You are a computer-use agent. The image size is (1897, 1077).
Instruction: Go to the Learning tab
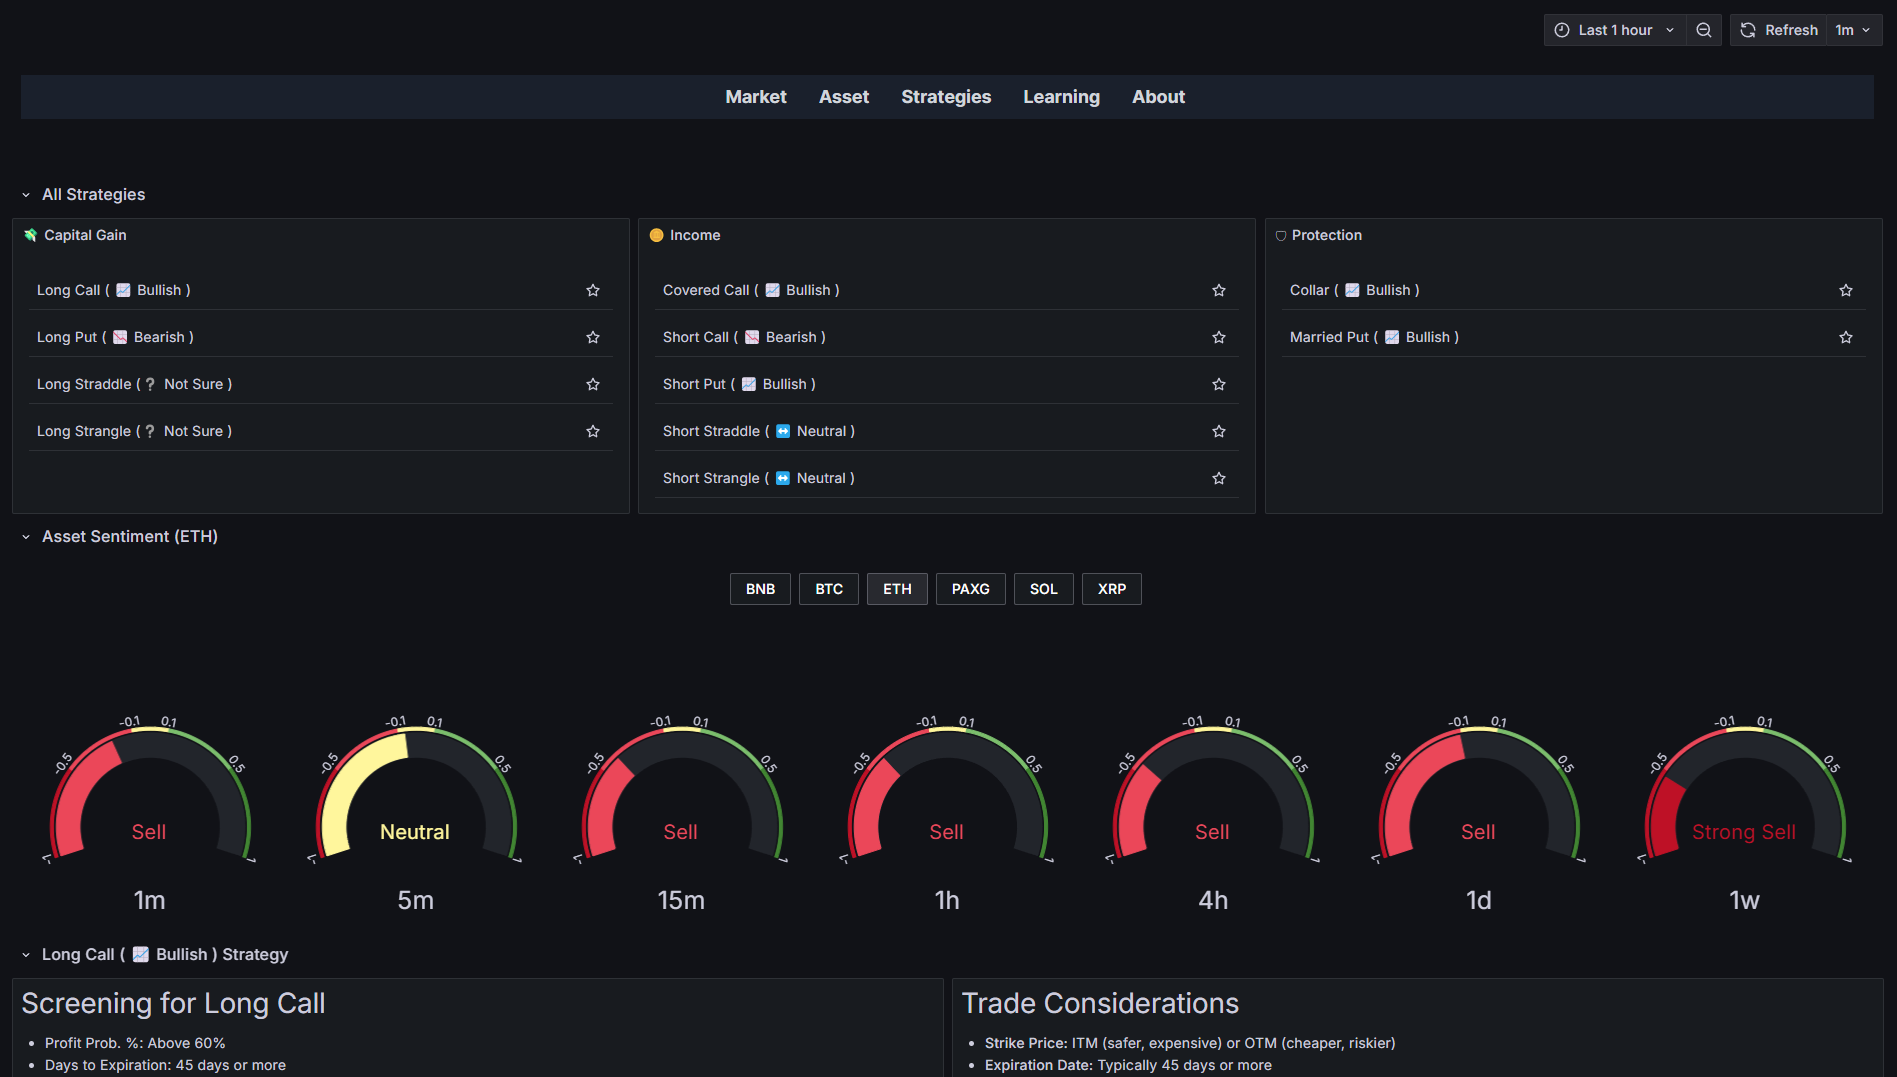click(x=1060, y=97)
